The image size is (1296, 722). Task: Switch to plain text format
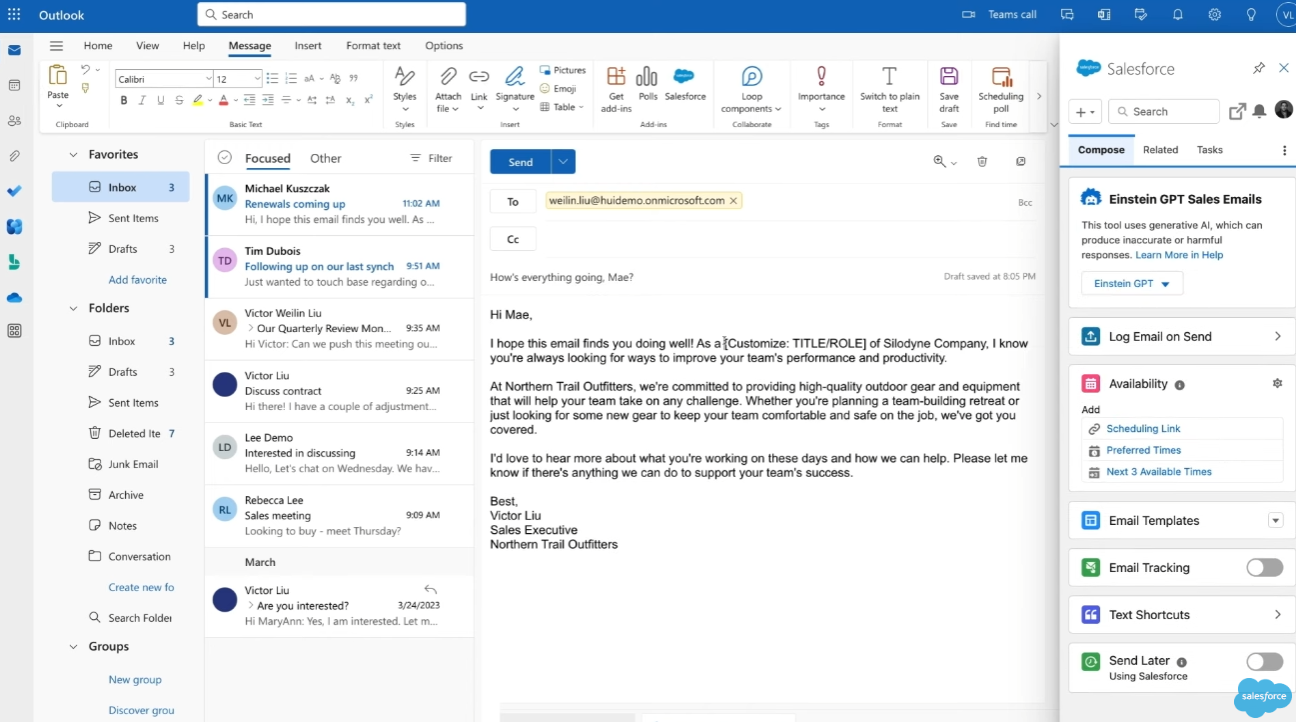pyautogui.click(x=889, y=89)
